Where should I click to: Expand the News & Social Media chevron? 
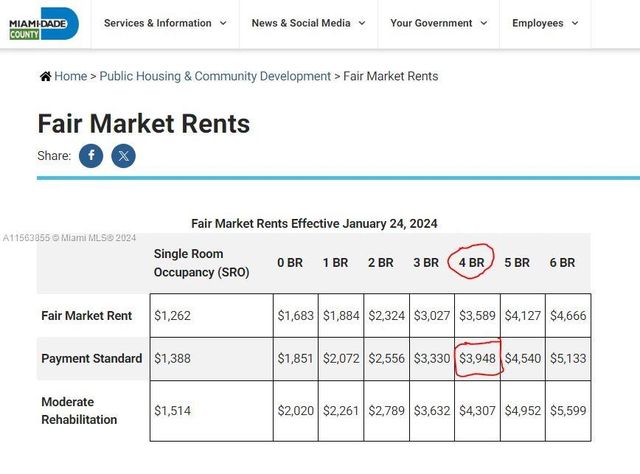click(x=361, y=23)
